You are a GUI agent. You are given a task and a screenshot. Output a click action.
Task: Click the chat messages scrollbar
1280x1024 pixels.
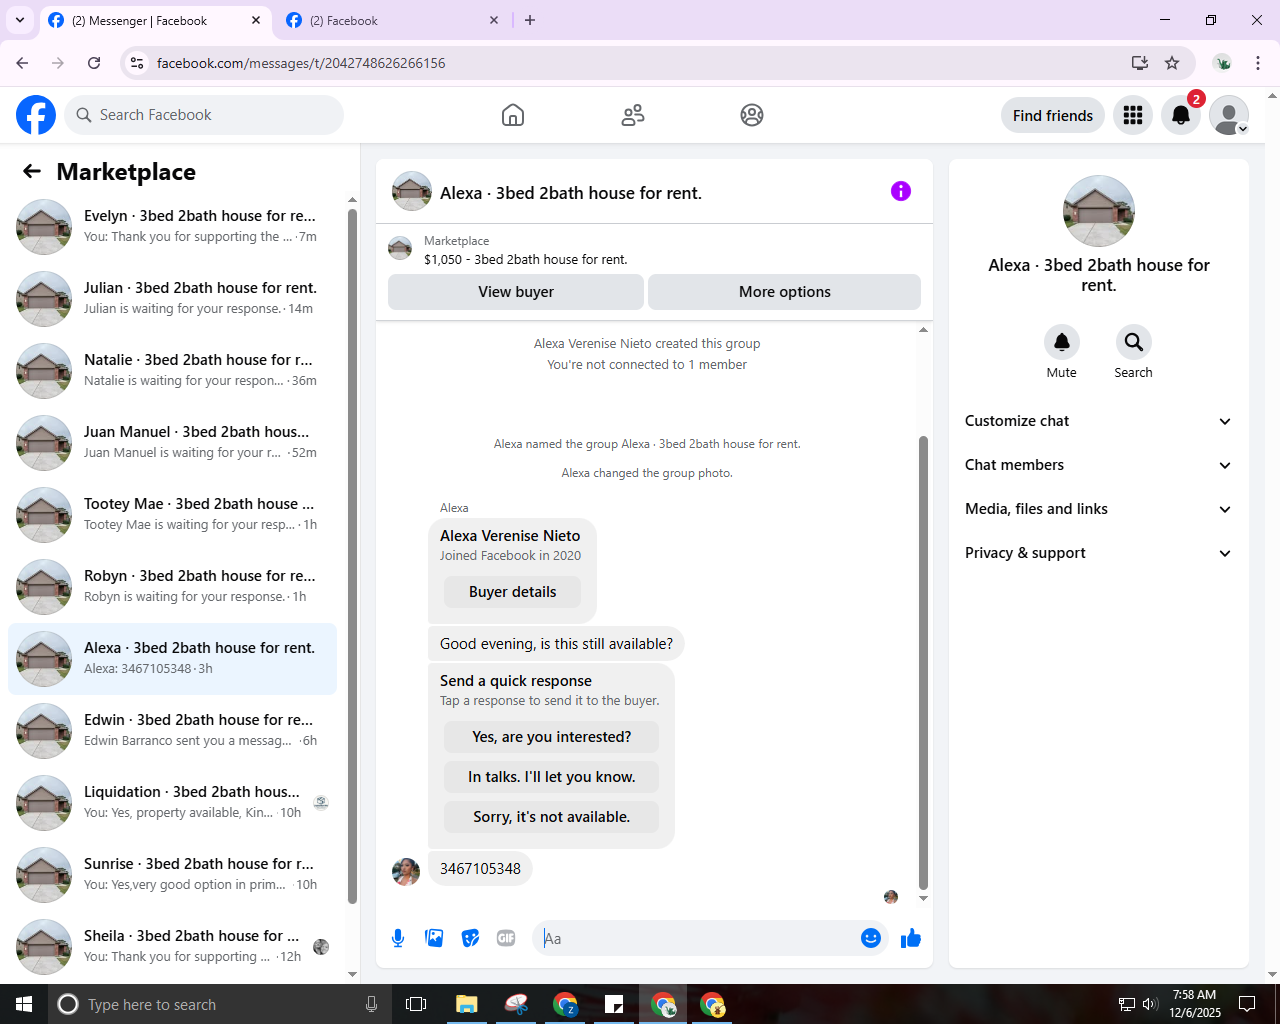point(923,662)
